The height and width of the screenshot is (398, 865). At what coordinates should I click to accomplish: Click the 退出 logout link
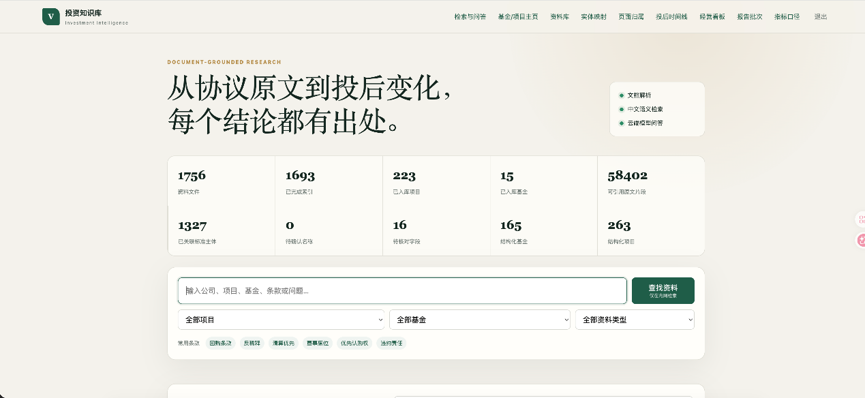coord(820,17)
